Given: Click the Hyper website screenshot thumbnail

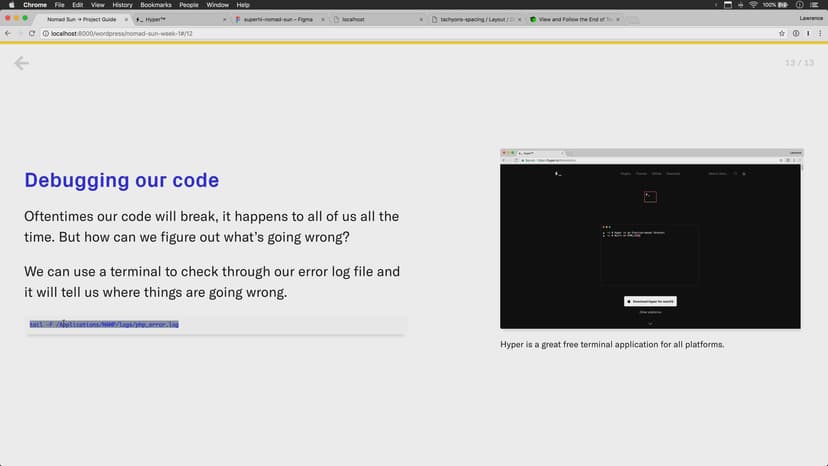Looking at the screenshot, I should point(650,239).
